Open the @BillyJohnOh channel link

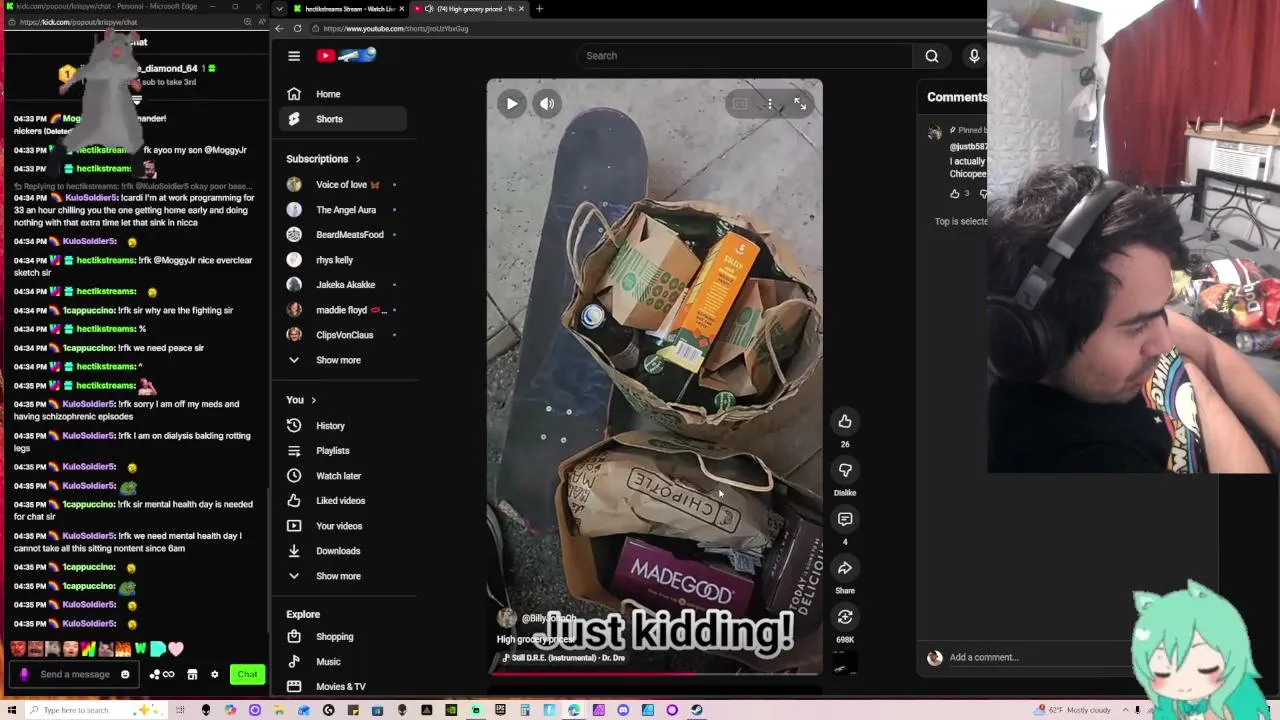point(549,618)
